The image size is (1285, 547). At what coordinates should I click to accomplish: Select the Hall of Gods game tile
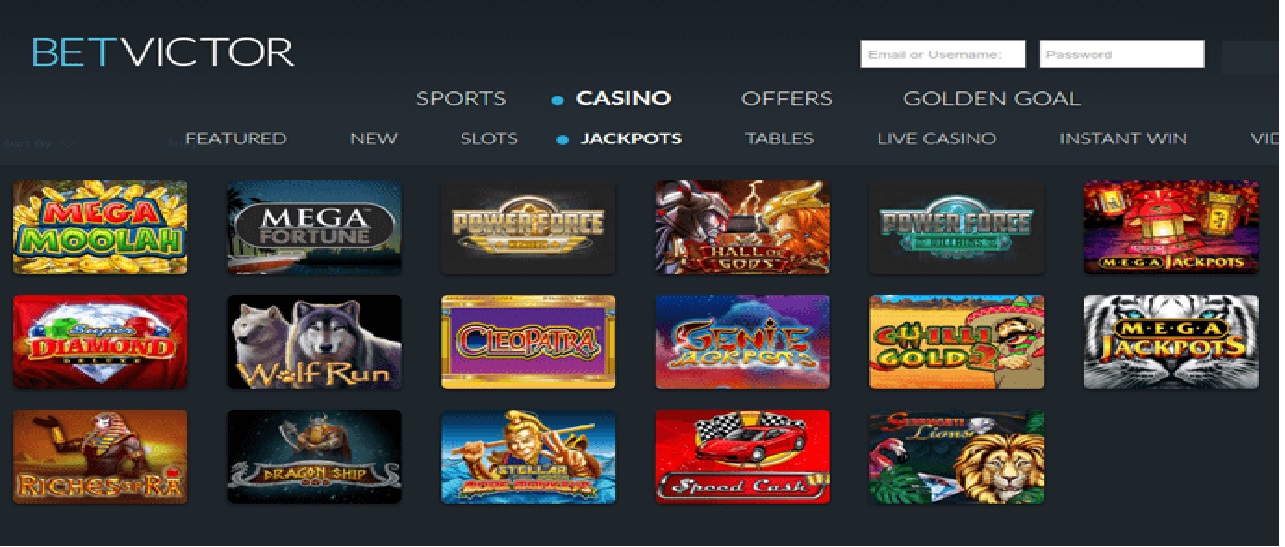[742, 227]
